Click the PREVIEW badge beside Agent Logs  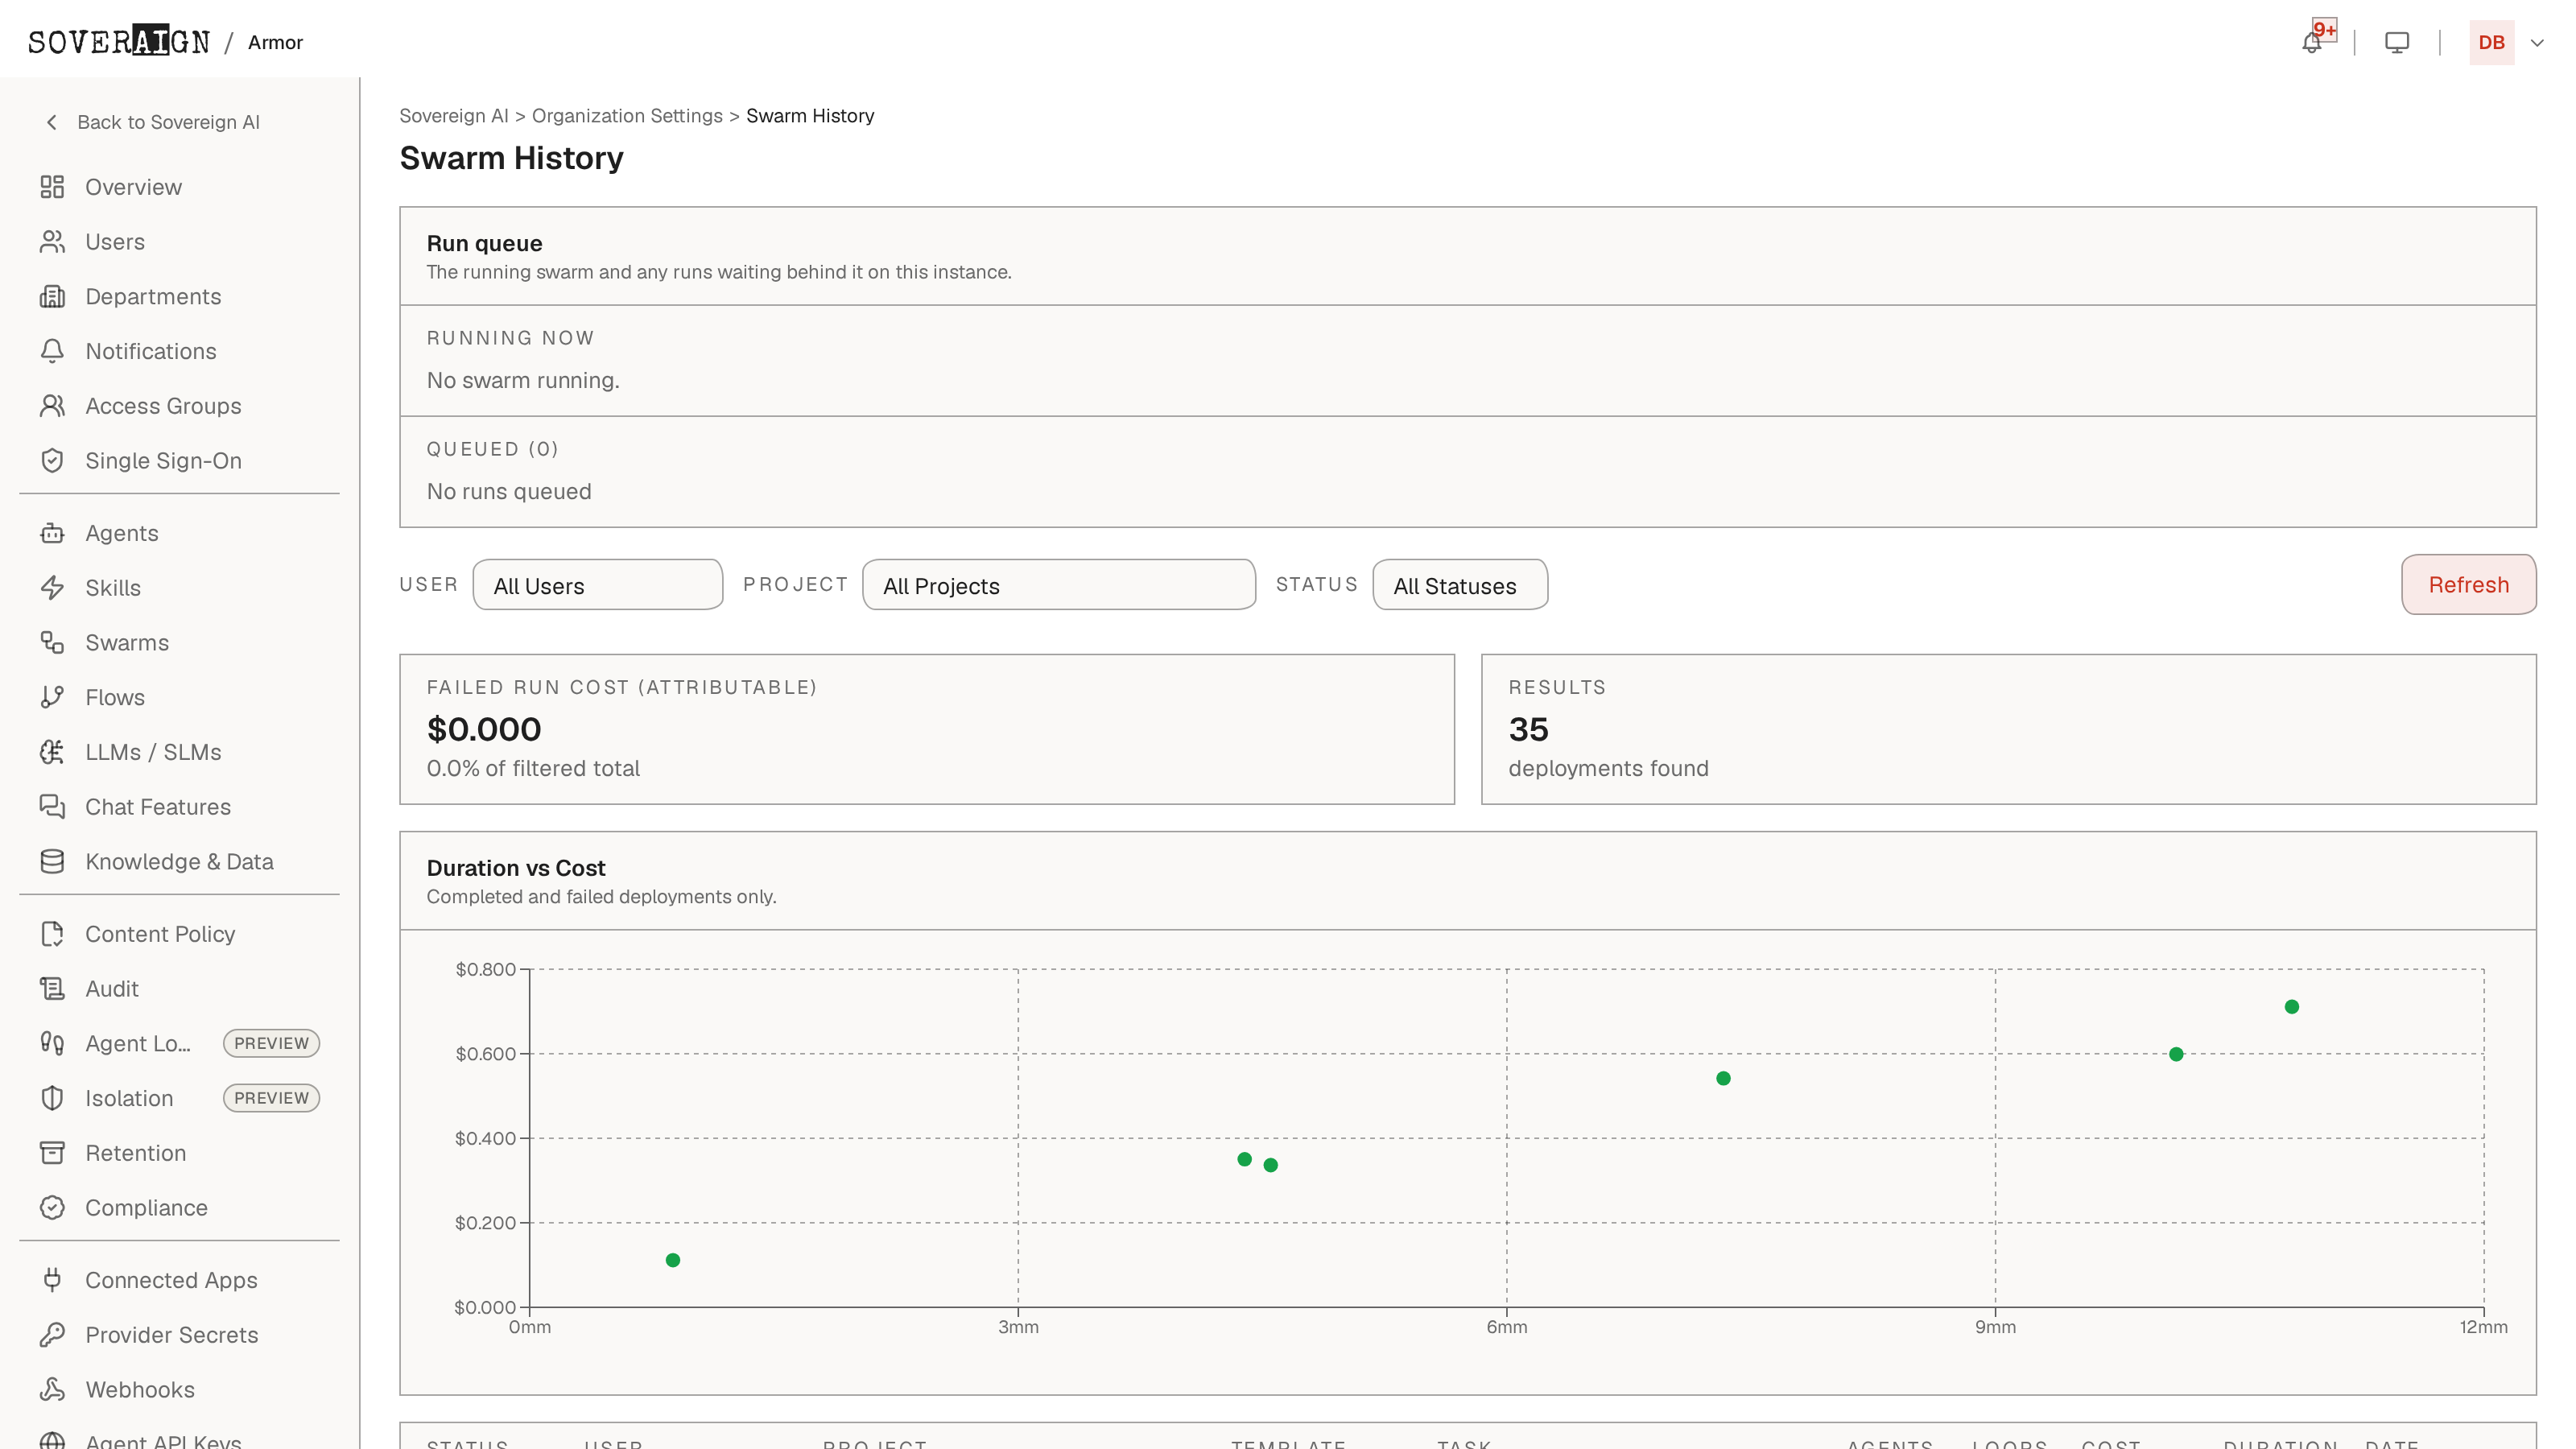tap(271, 1043)
